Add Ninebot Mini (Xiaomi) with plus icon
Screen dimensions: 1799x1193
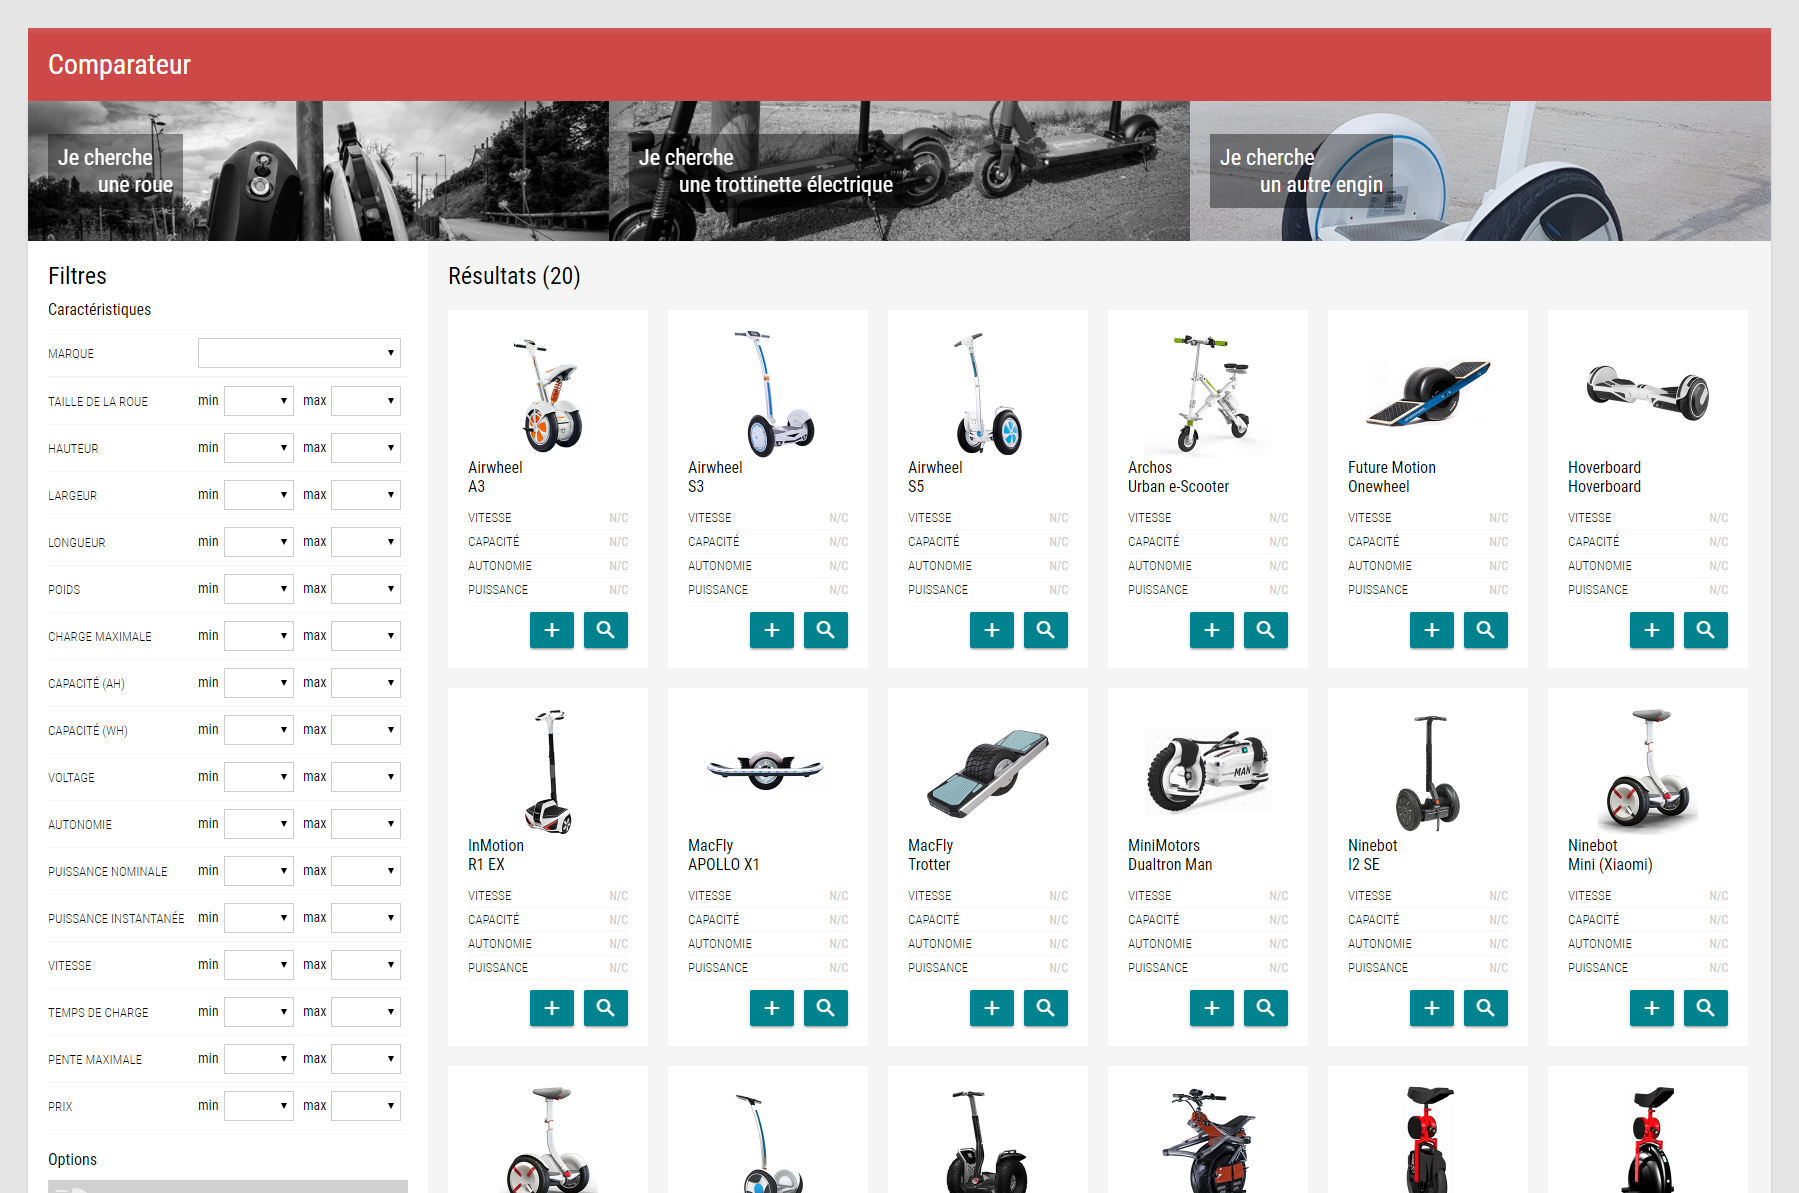click(x=1652, y=1008)
